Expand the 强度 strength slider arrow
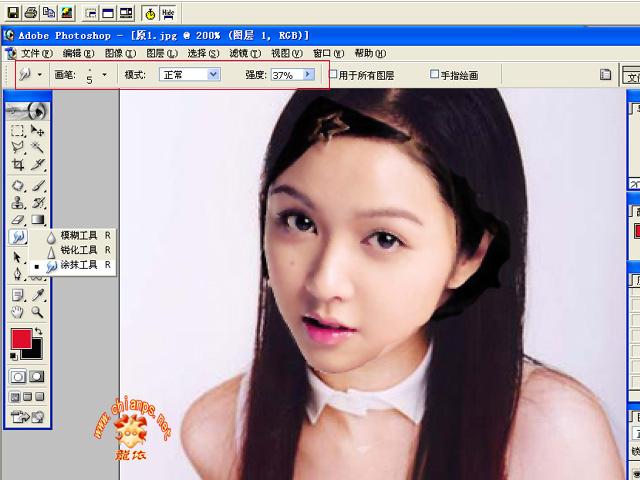640x480 pixels. pyautogui.click(x=309, y=74)
